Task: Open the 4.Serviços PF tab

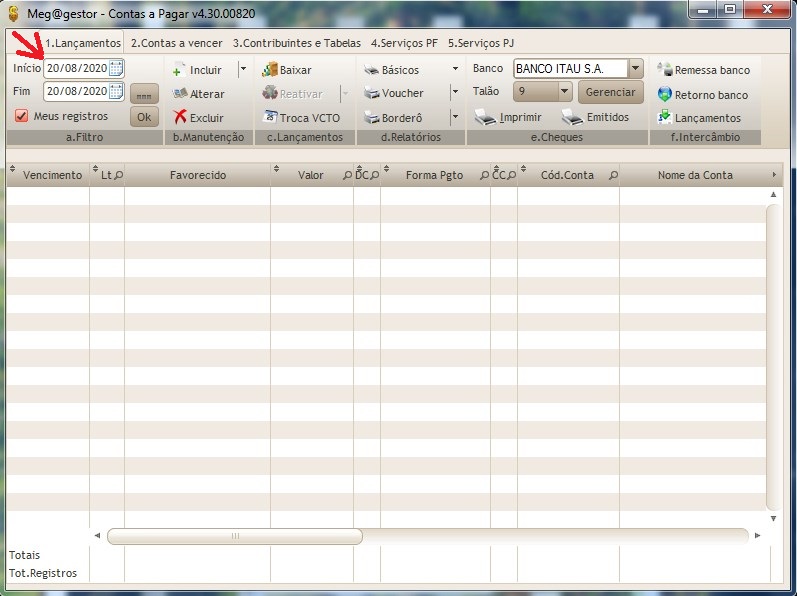Action: pyautogui.click(x=404, y=43)
